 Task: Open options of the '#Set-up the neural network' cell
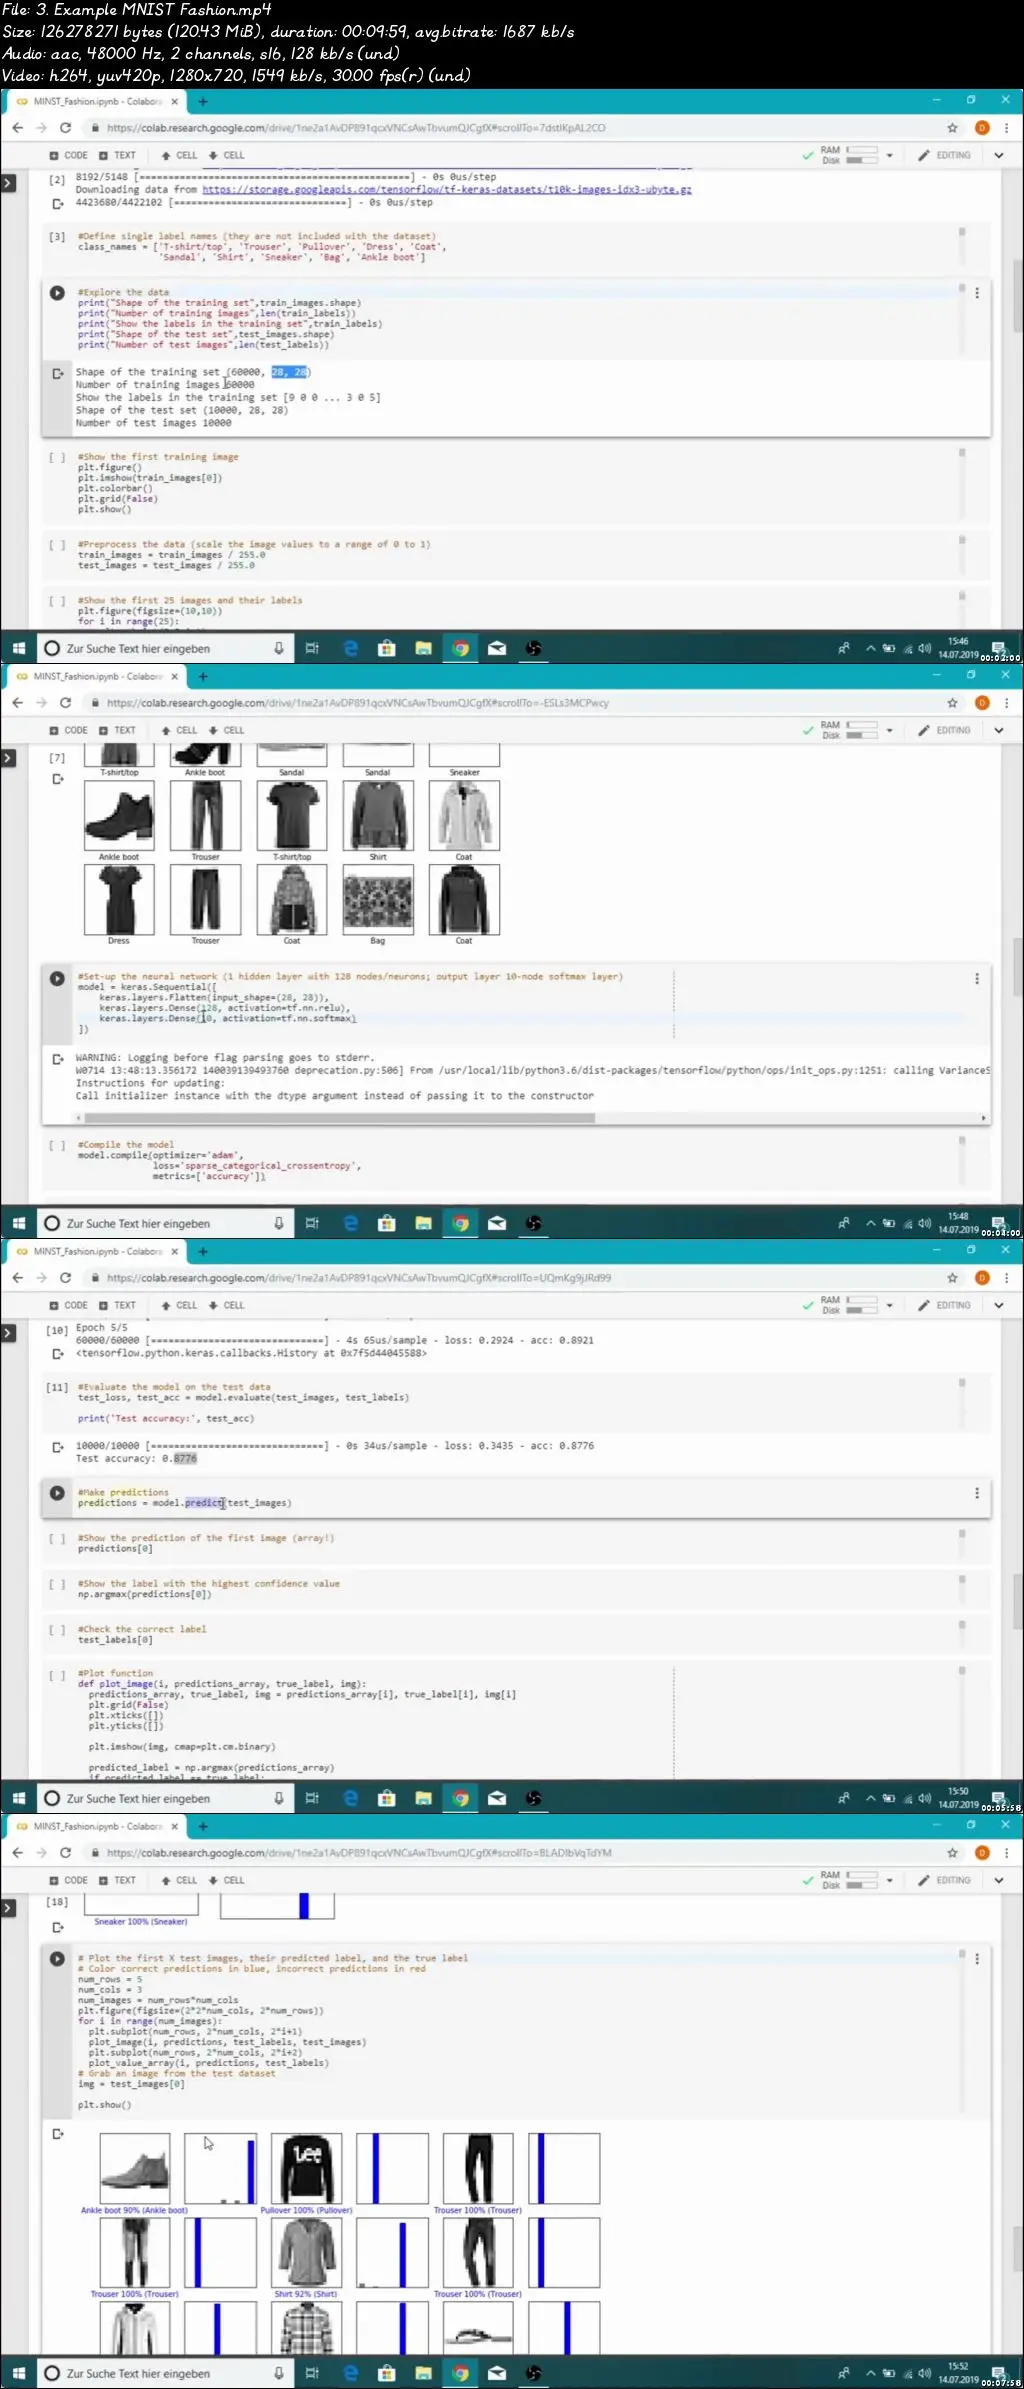[x=977, y=978]
